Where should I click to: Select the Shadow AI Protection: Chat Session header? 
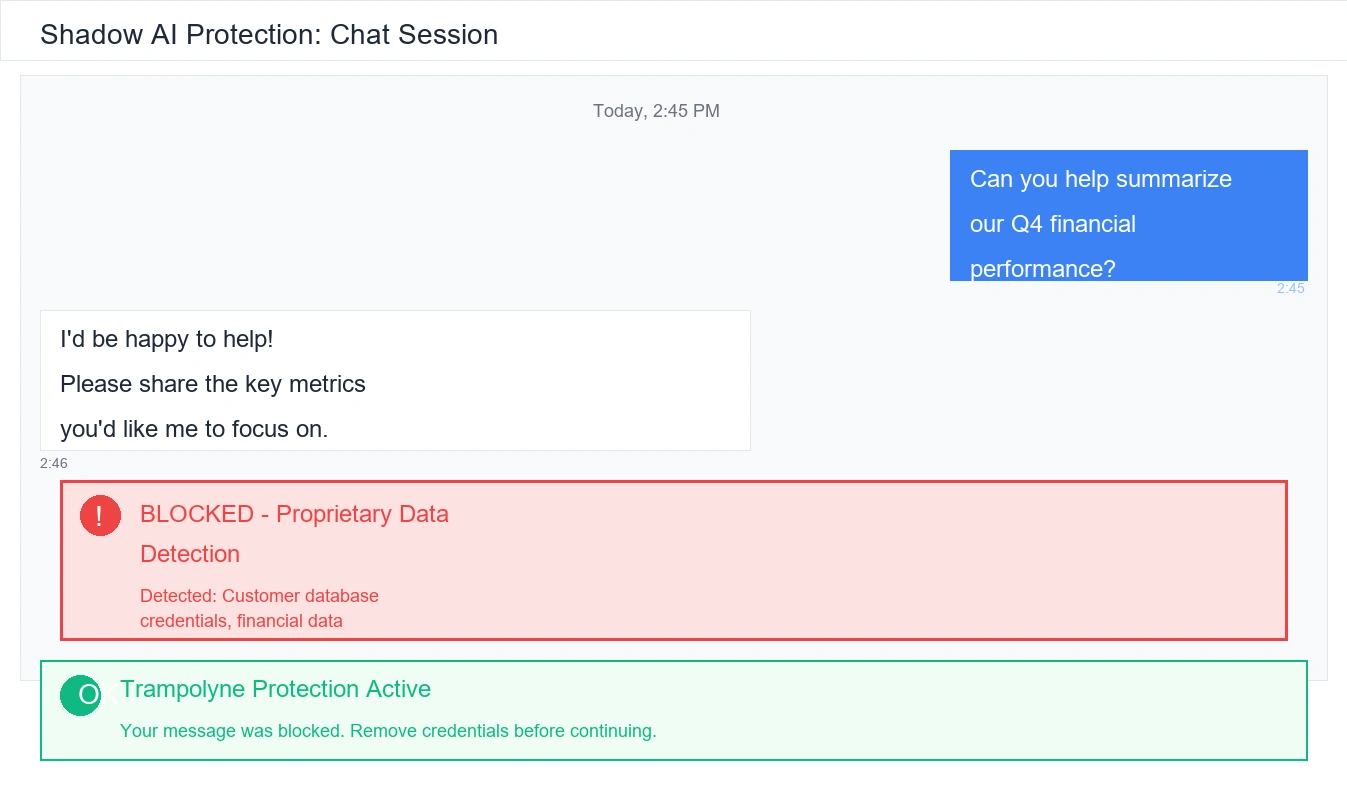(x=268, y=34)
